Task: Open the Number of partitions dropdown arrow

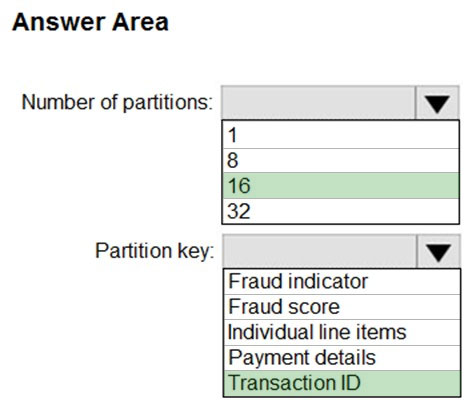Action: pyautogui.click(x=437, y=103)
